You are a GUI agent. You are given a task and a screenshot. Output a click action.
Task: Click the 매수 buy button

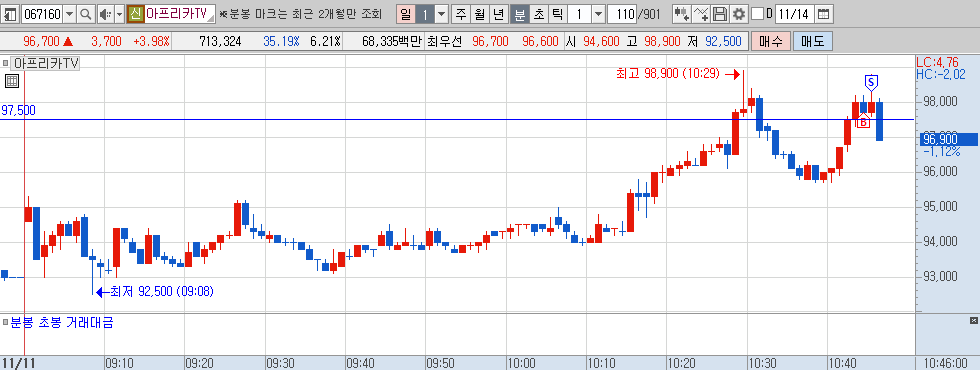(x=771, y=42)
